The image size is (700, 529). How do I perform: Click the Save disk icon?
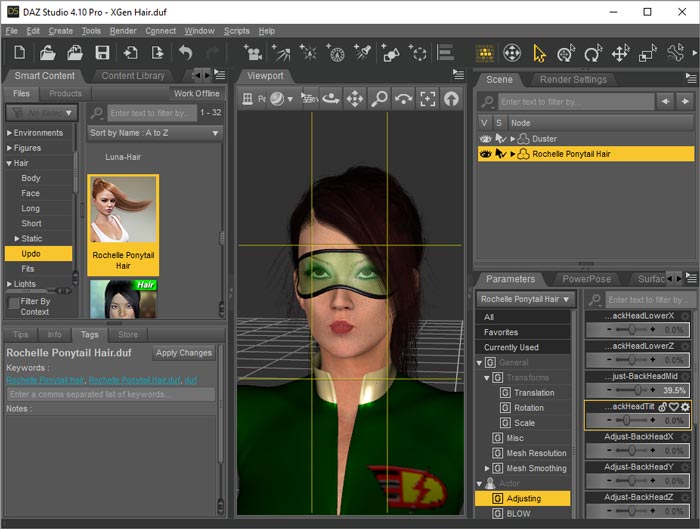102,53
